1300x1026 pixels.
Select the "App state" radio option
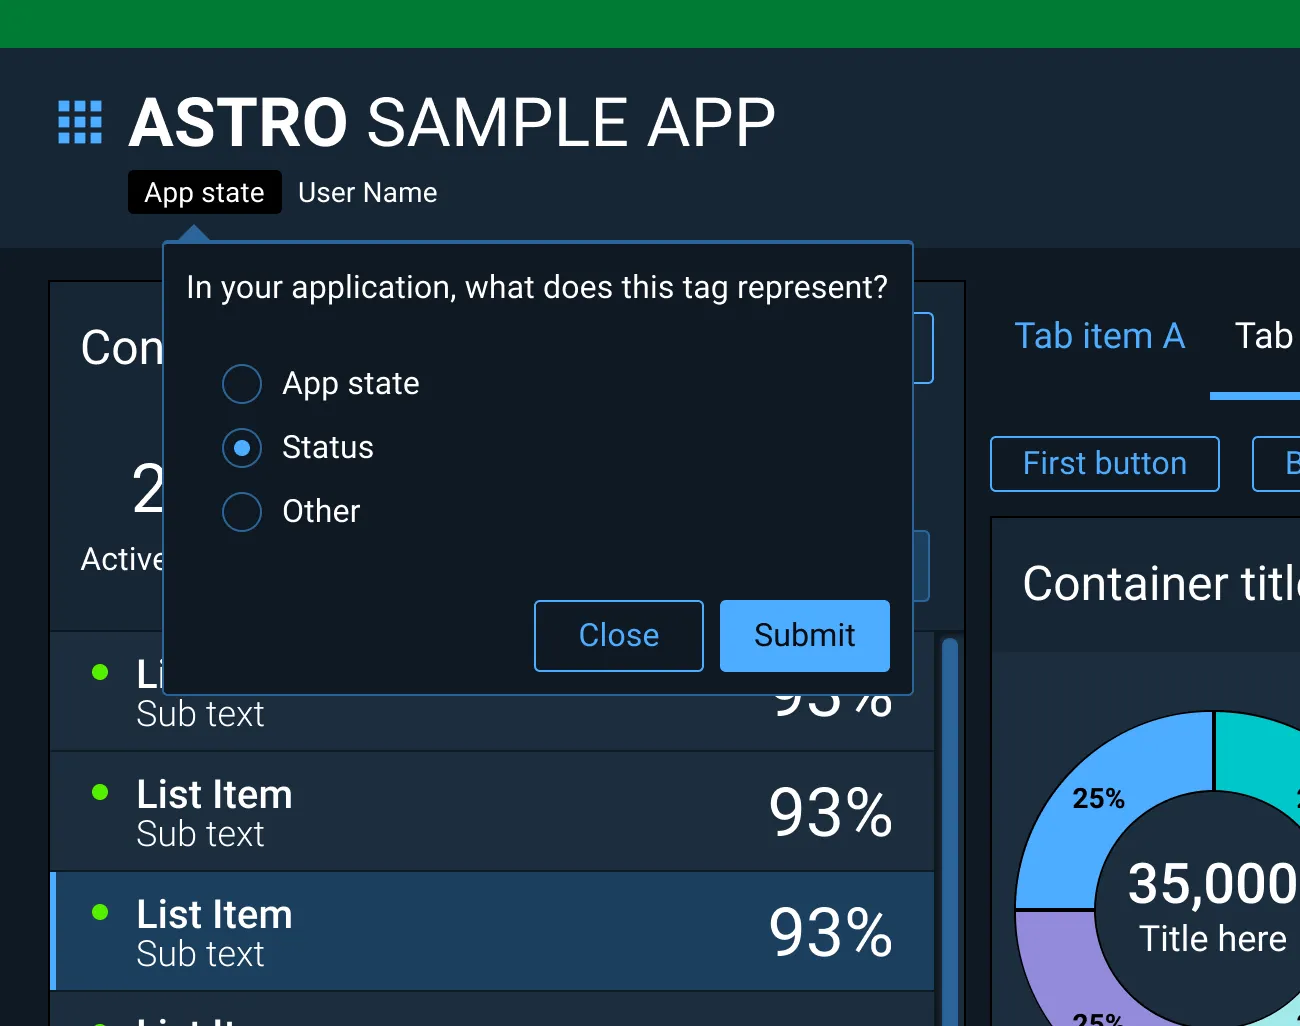point(241,383)
